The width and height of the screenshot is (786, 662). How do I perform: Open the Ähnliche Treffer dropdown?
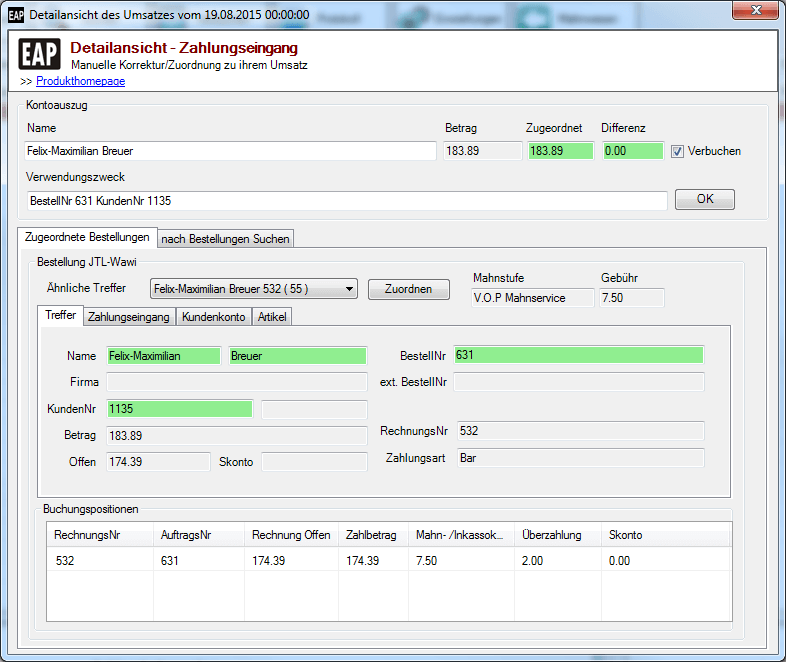click(253, 289)
